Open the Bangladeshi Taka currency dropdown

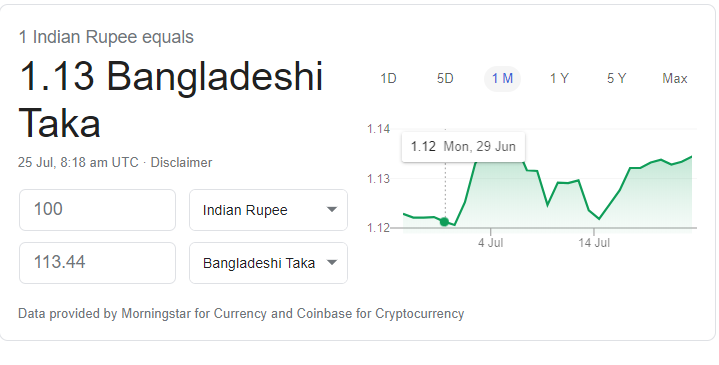point(268,263)
